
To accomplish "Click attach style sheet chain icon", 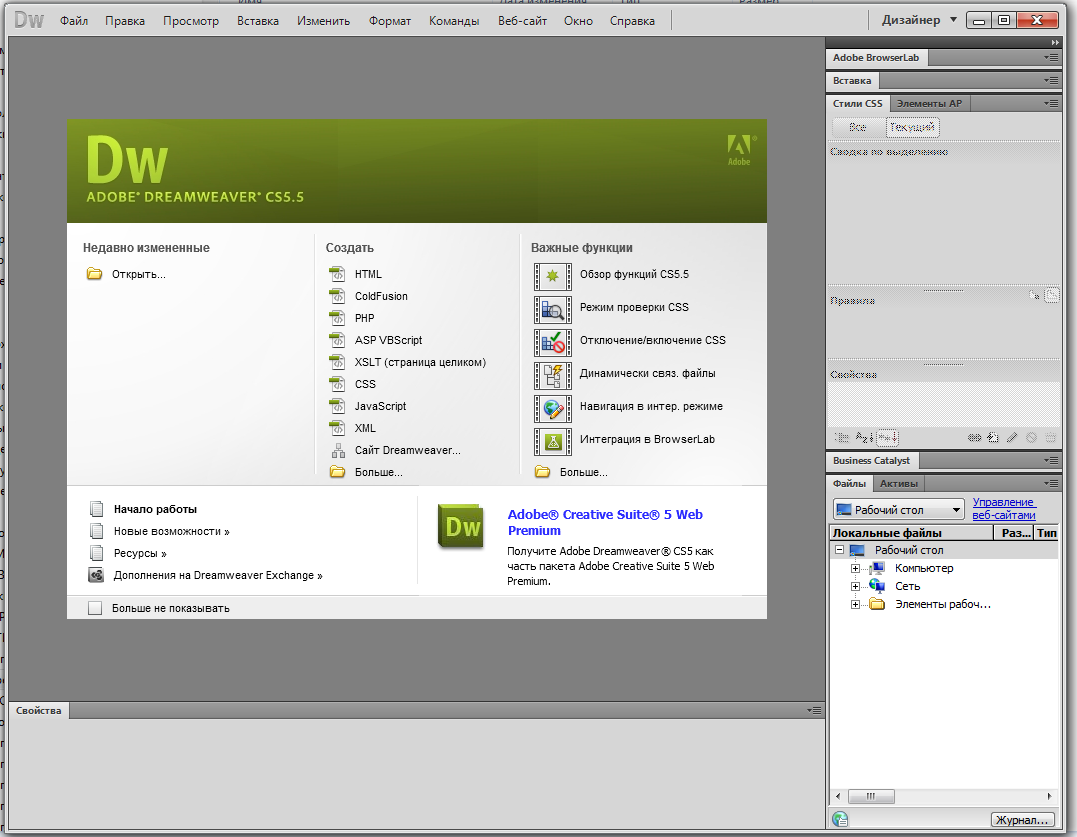I will 974,437.
